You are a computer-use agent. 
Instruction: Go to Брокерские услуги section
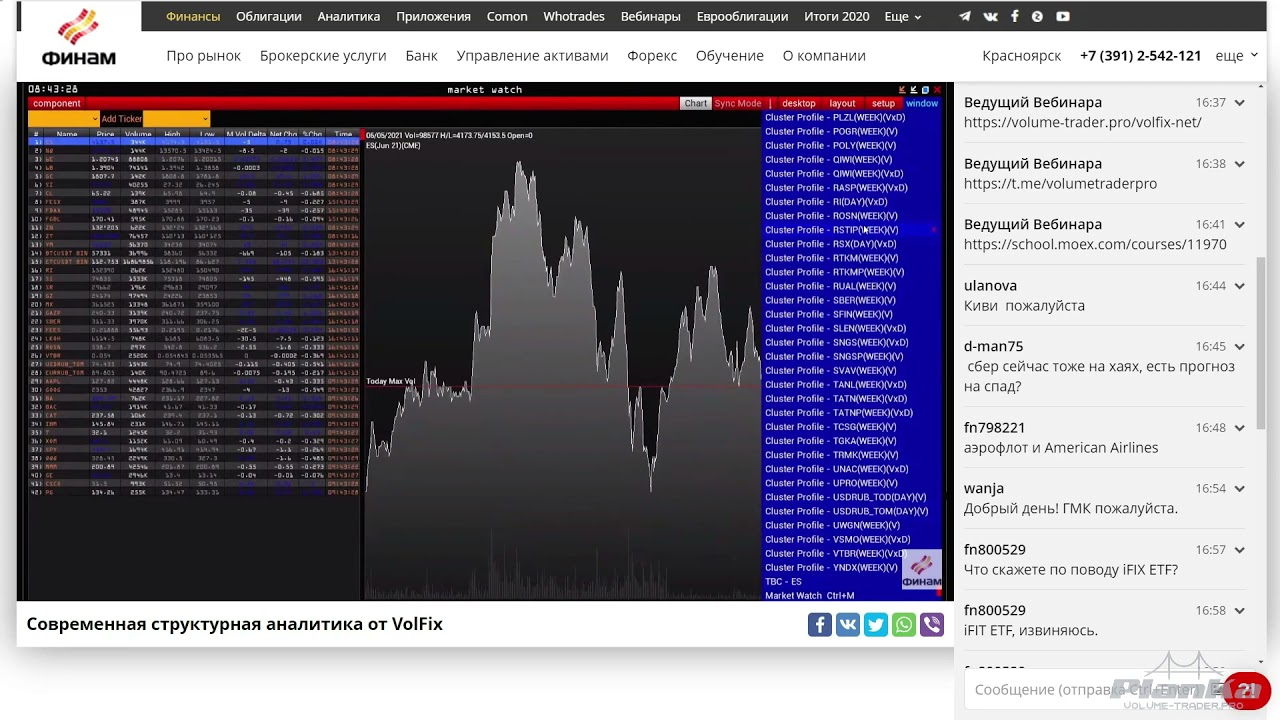point(323,55)
